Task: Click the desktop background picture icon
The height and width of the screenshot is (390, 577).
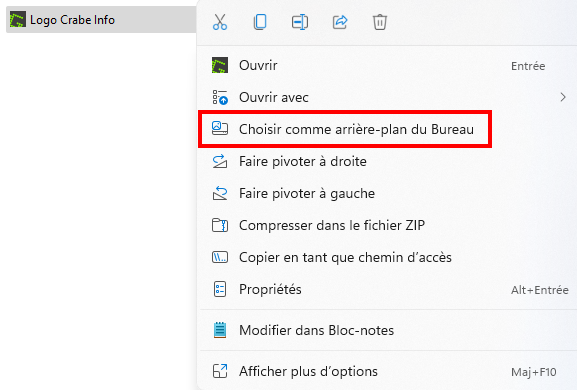Action: pyautogui.click(x=220, y=128)
